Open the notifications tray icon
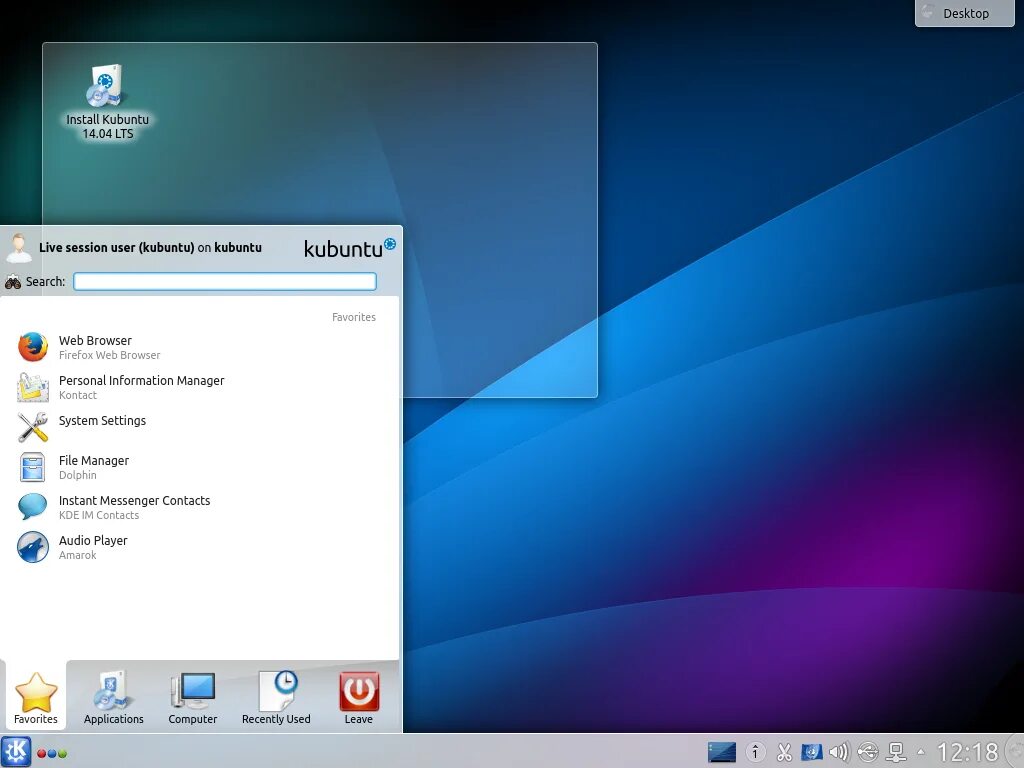1024x768 pixels. [756, 752]
